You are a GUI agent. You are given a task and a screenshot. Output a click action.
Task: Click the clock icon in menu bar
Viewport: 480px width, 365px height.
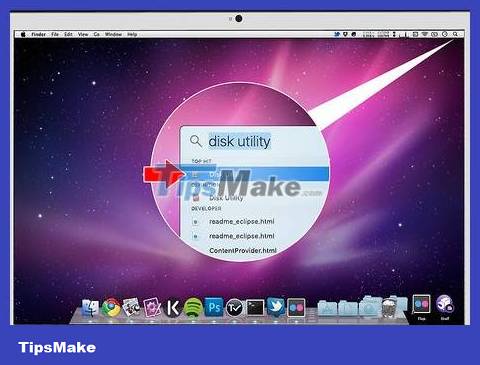pyautogui.click(x=445, y=34)
